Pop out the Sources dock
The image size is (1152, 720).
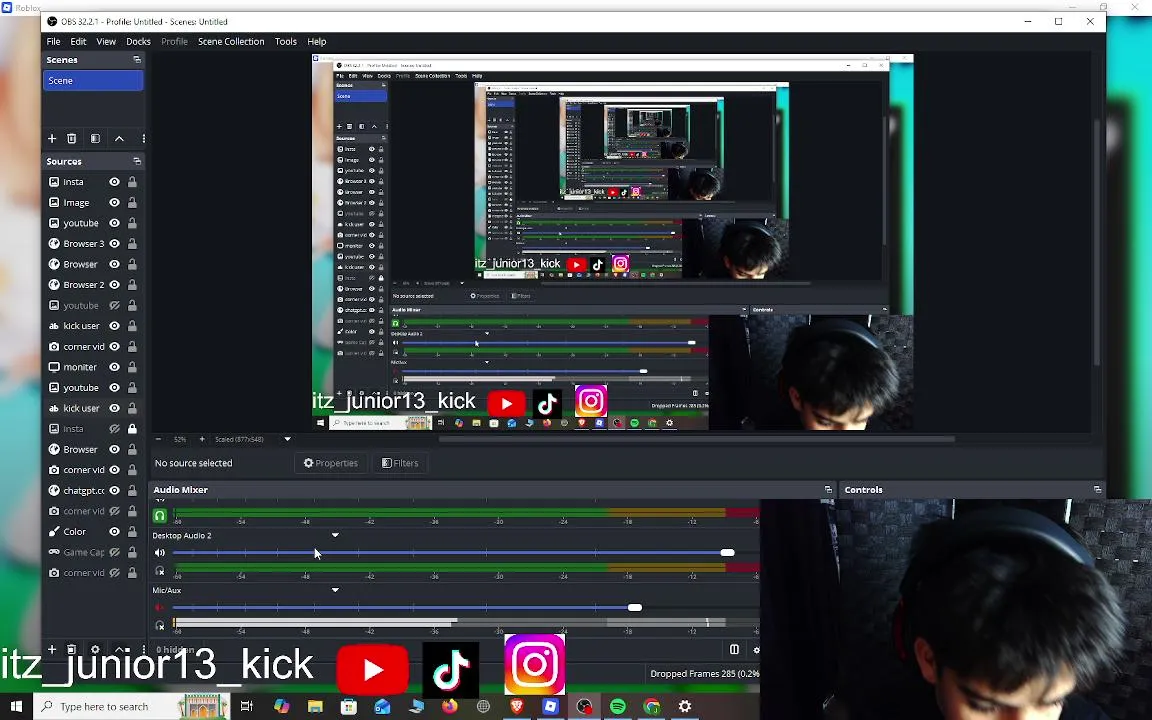pos(137,161)
